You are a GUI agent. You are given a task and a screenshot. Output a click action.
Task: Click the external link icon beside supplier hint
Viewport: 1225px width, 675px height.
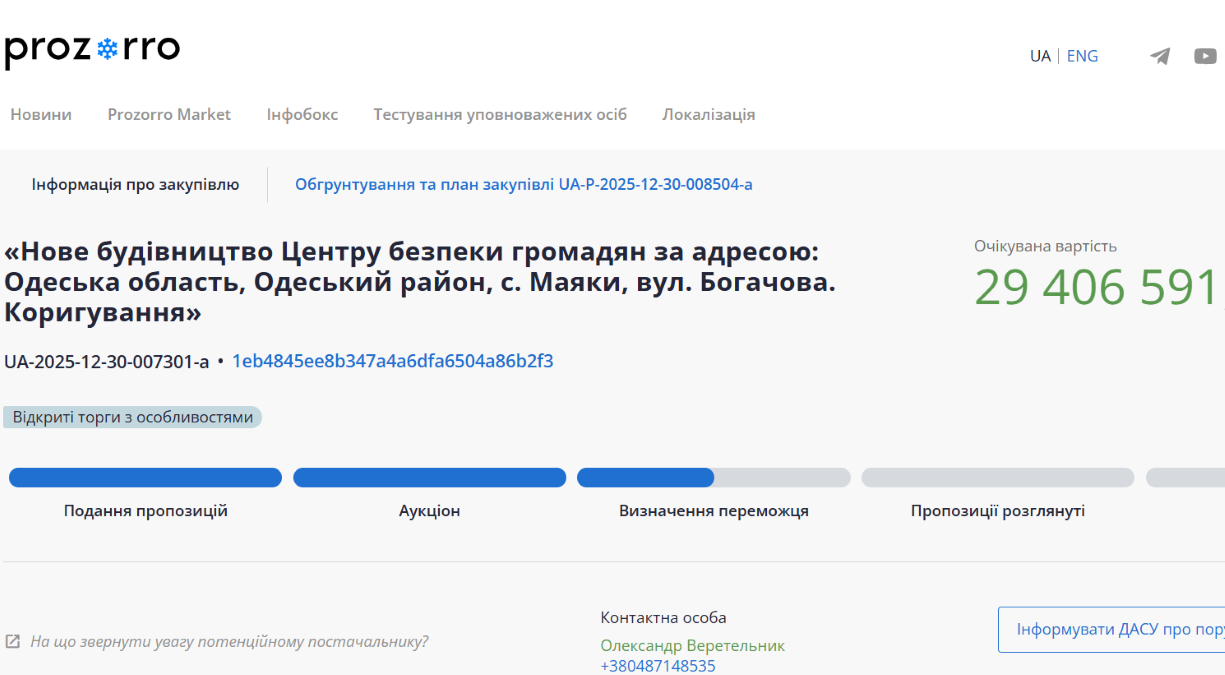(12, 641)
